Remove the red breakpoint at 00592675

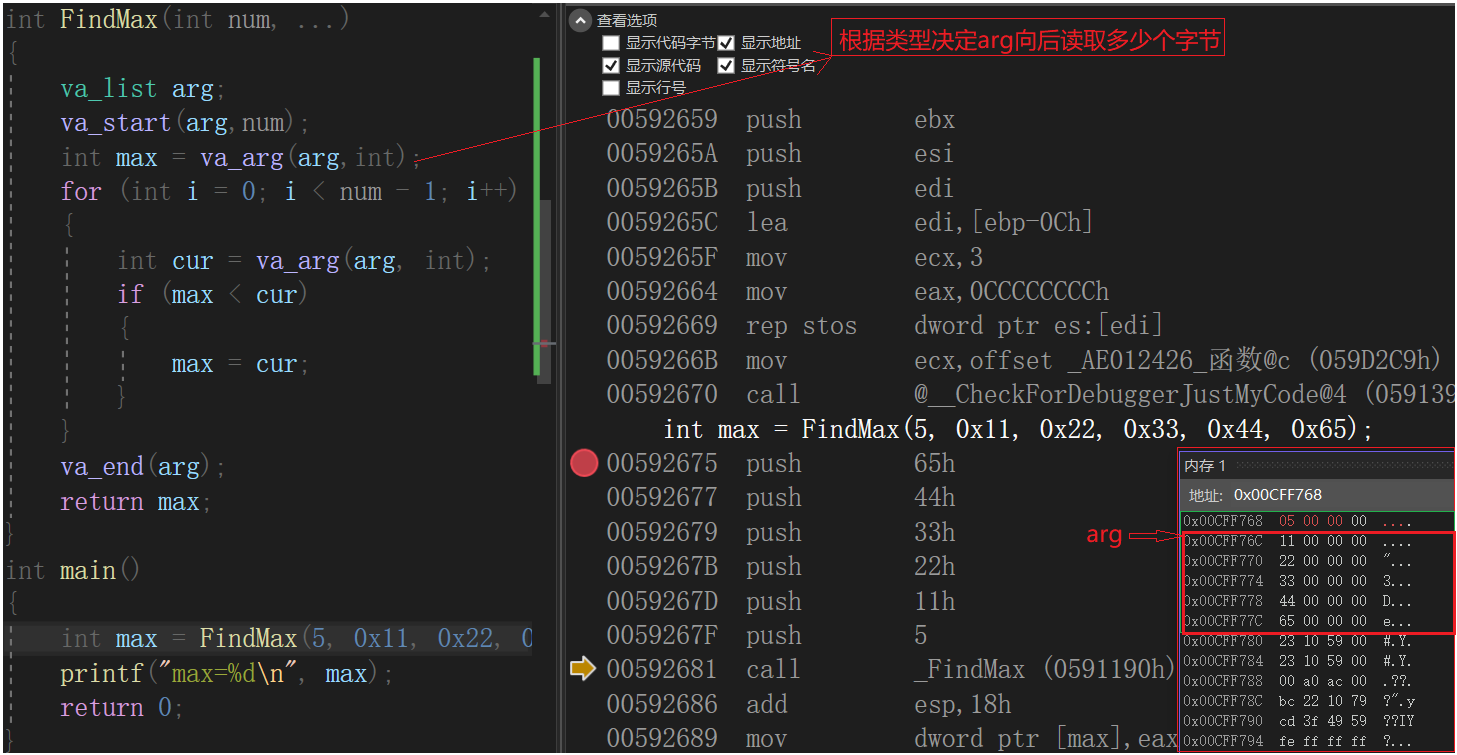pyautogui.click(x=584, y=463)
